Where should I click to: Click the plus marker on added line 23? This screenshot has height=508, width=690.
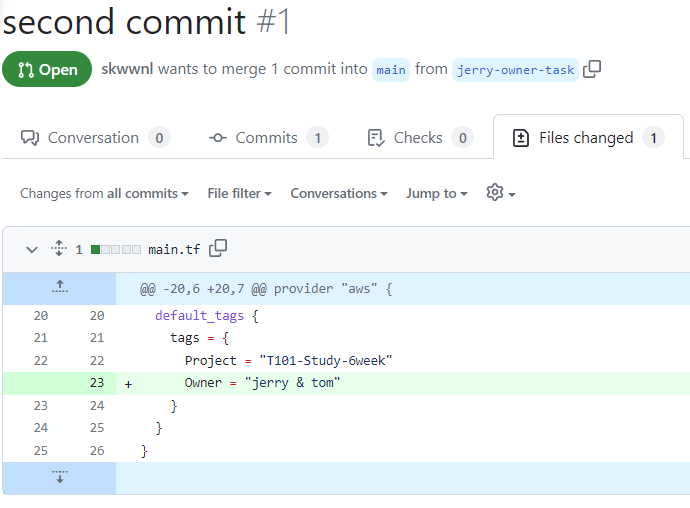pyautogui.click(x=128, y=384)
